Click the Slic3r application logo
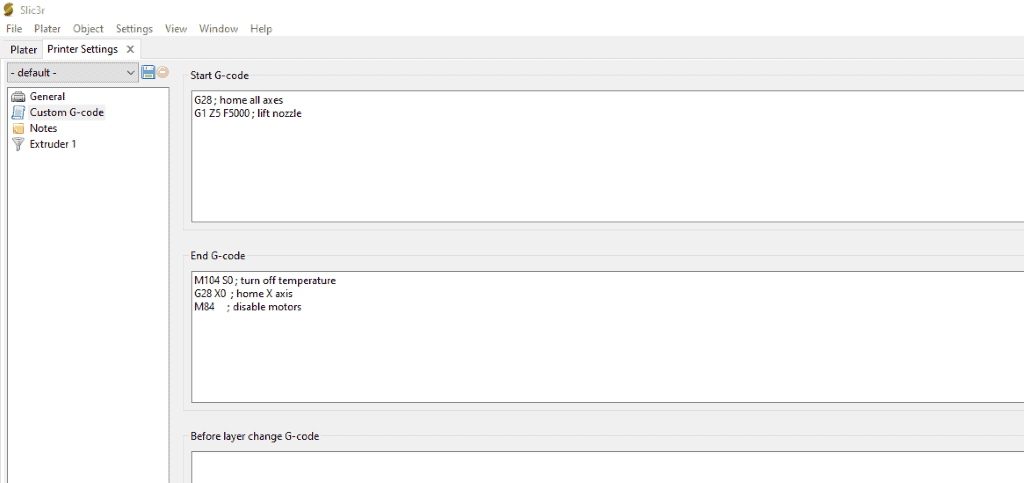 [x=8, y=10]
